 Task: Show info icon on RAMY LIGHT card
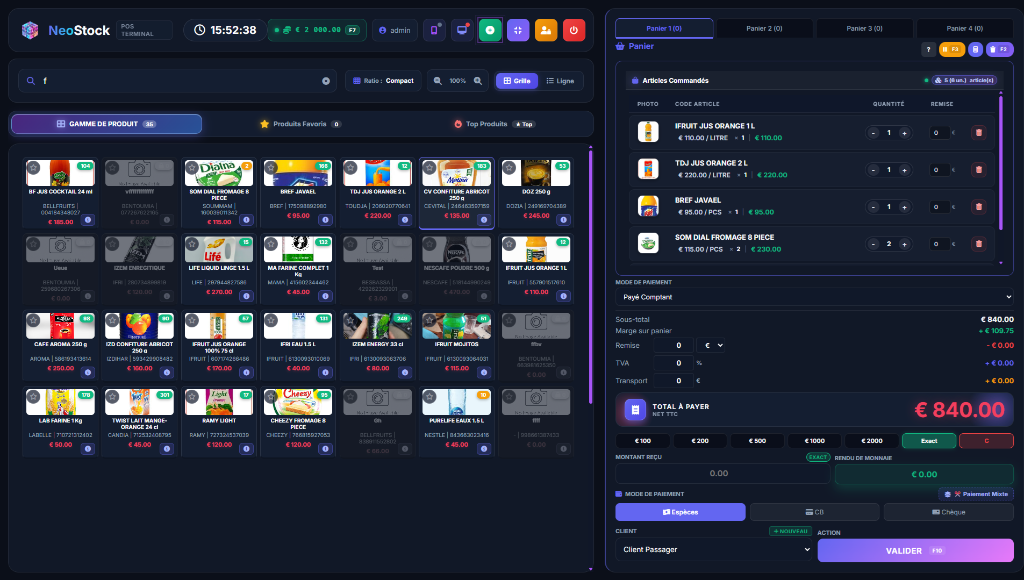(246, 449)
